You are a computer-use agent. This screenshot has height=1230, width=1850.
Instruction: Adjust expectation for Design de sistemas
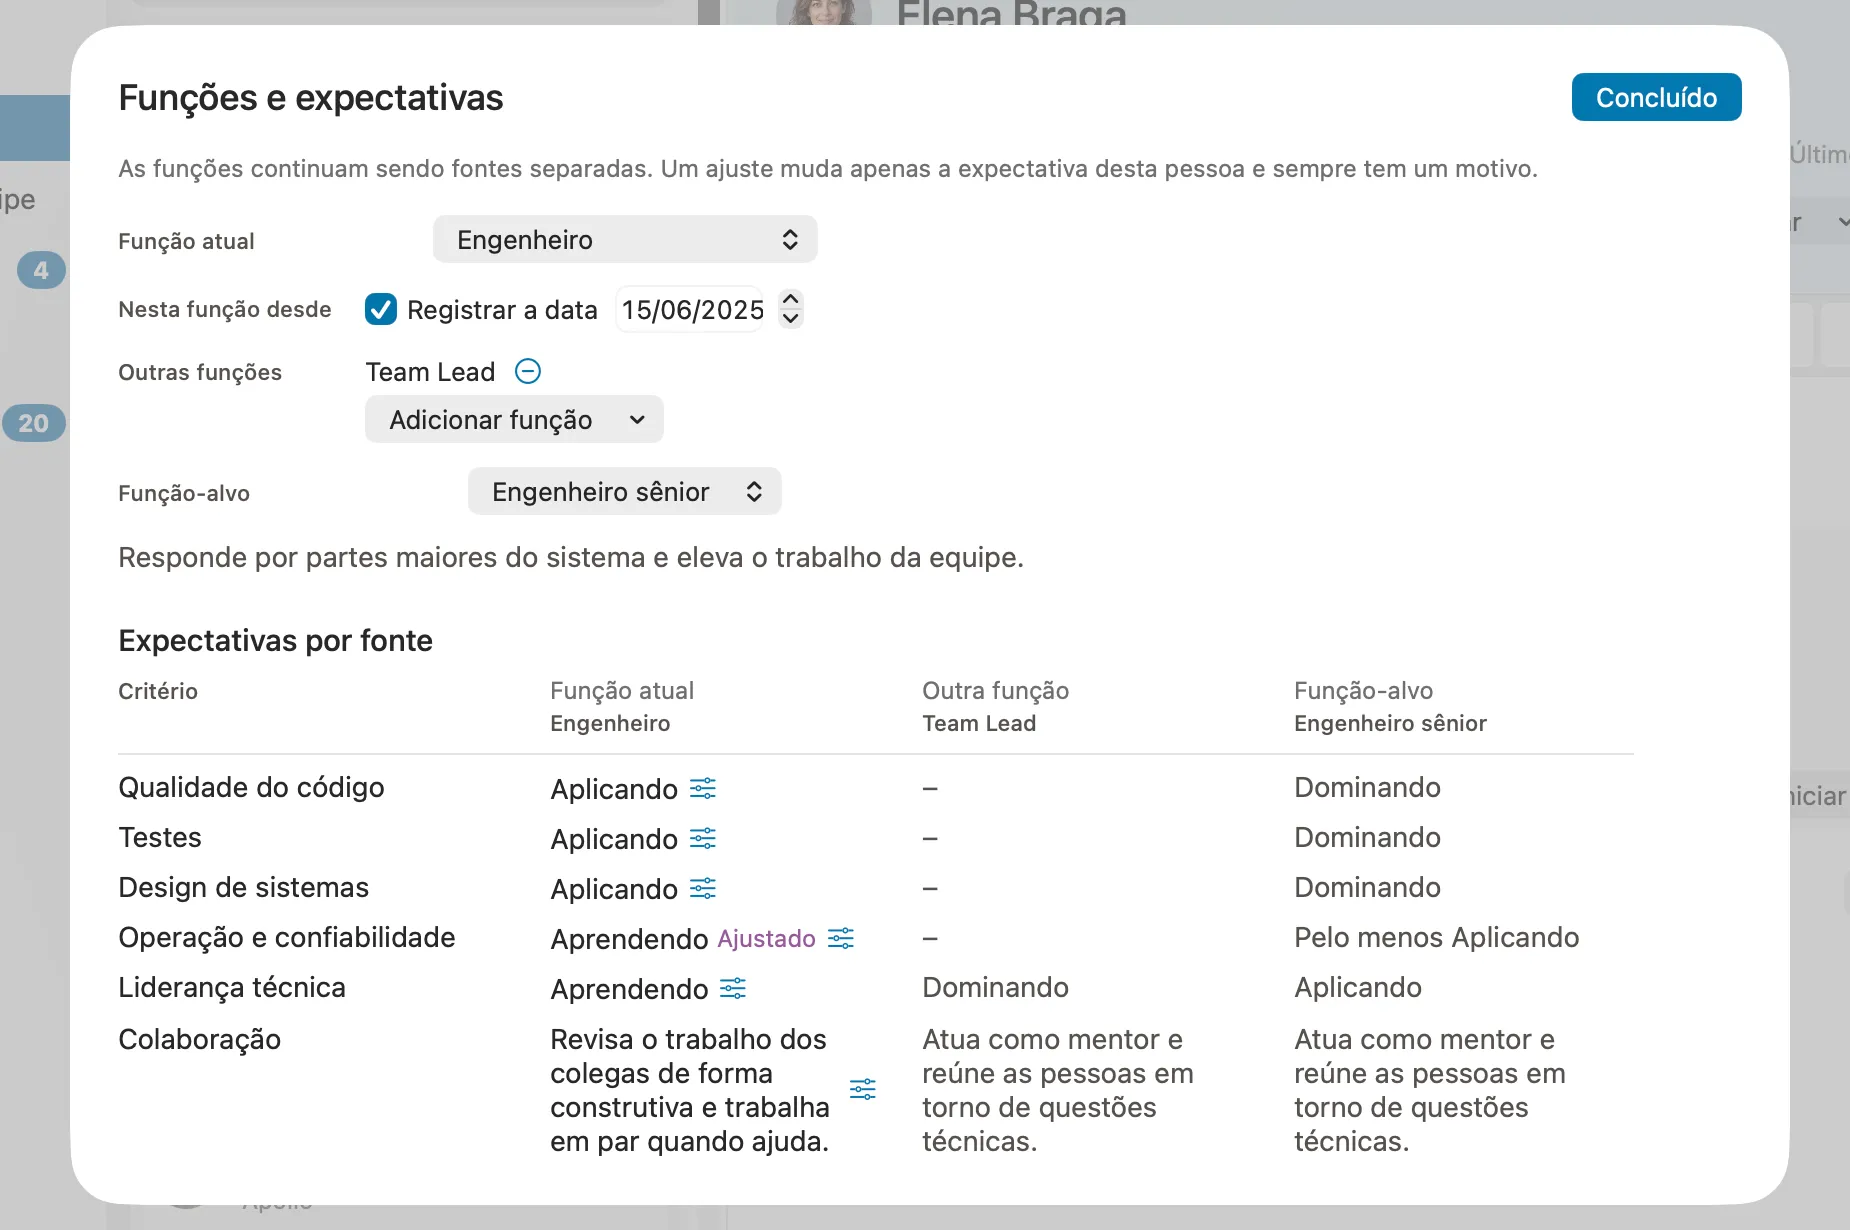pyautogui.click(x=703, y=889)
